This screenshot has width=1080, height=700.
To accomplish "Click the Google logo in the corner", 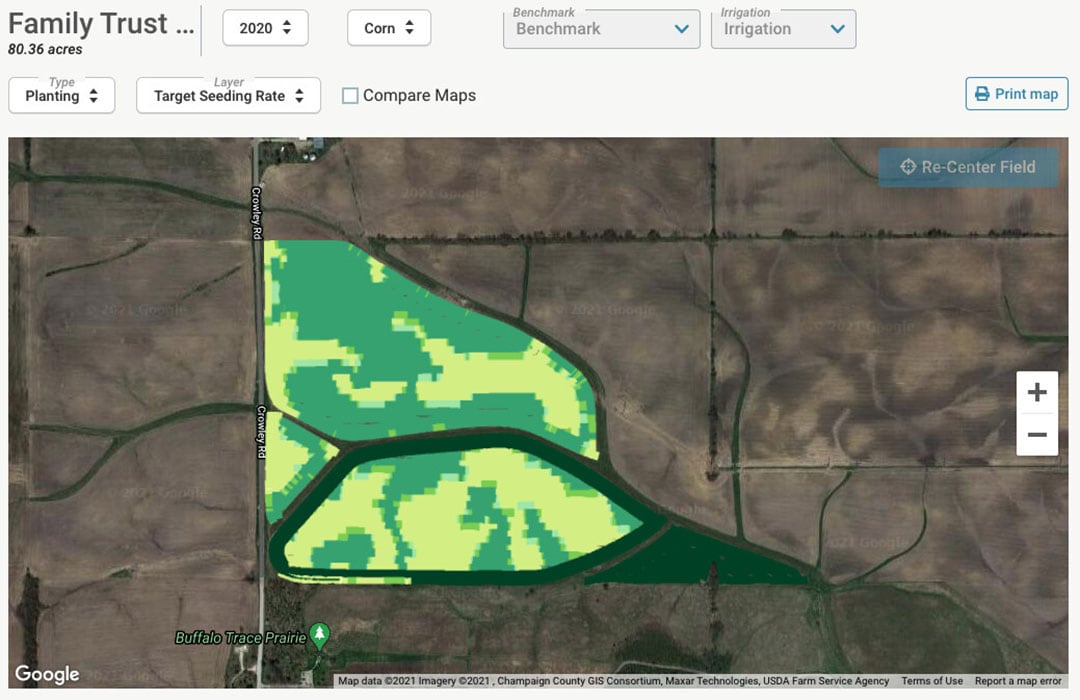I will 45,674.
